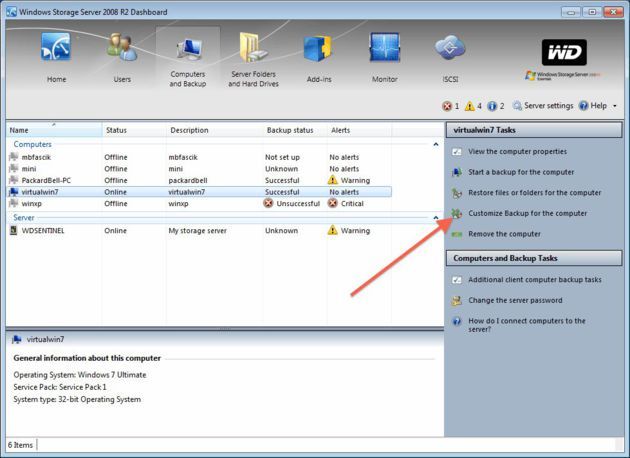630x458 pixels.
Task: Open the Users section icon
Action: tap(122, 47)
